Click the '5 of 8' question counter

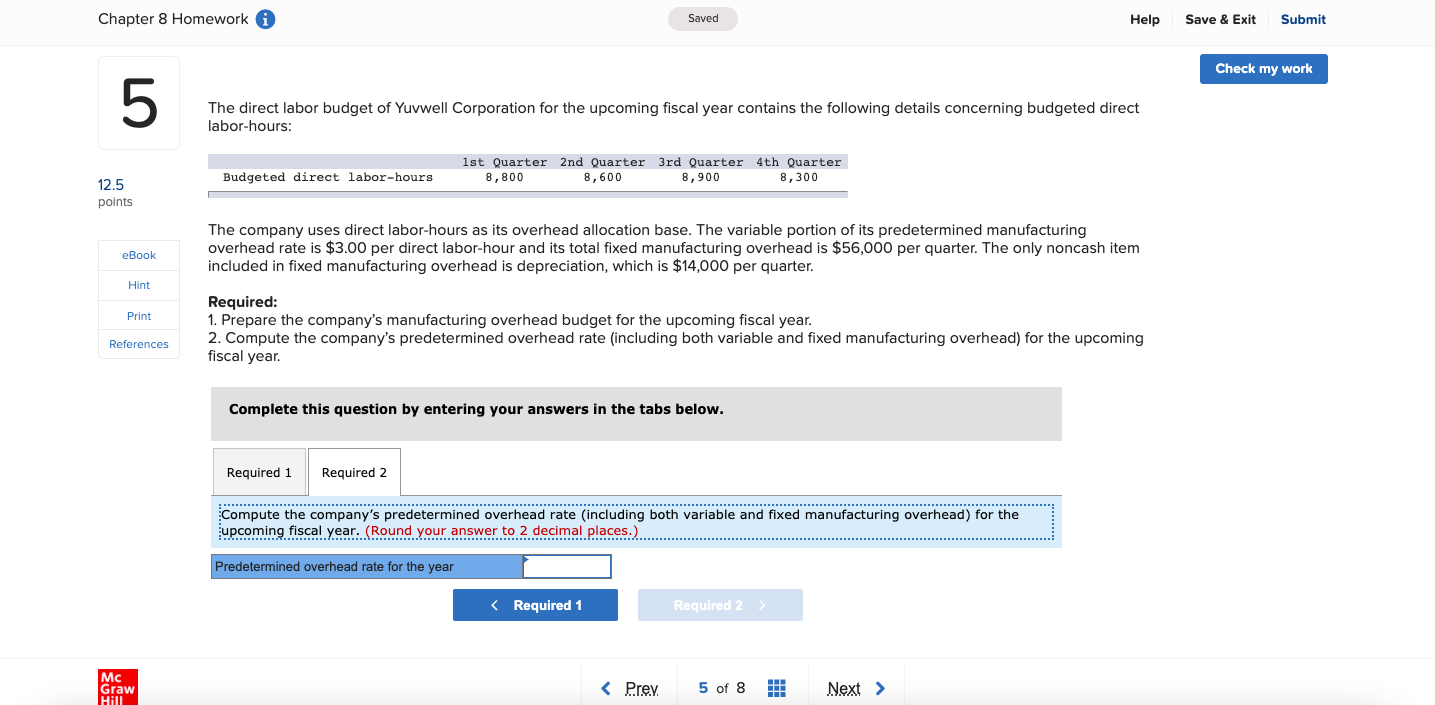[721, 688]
